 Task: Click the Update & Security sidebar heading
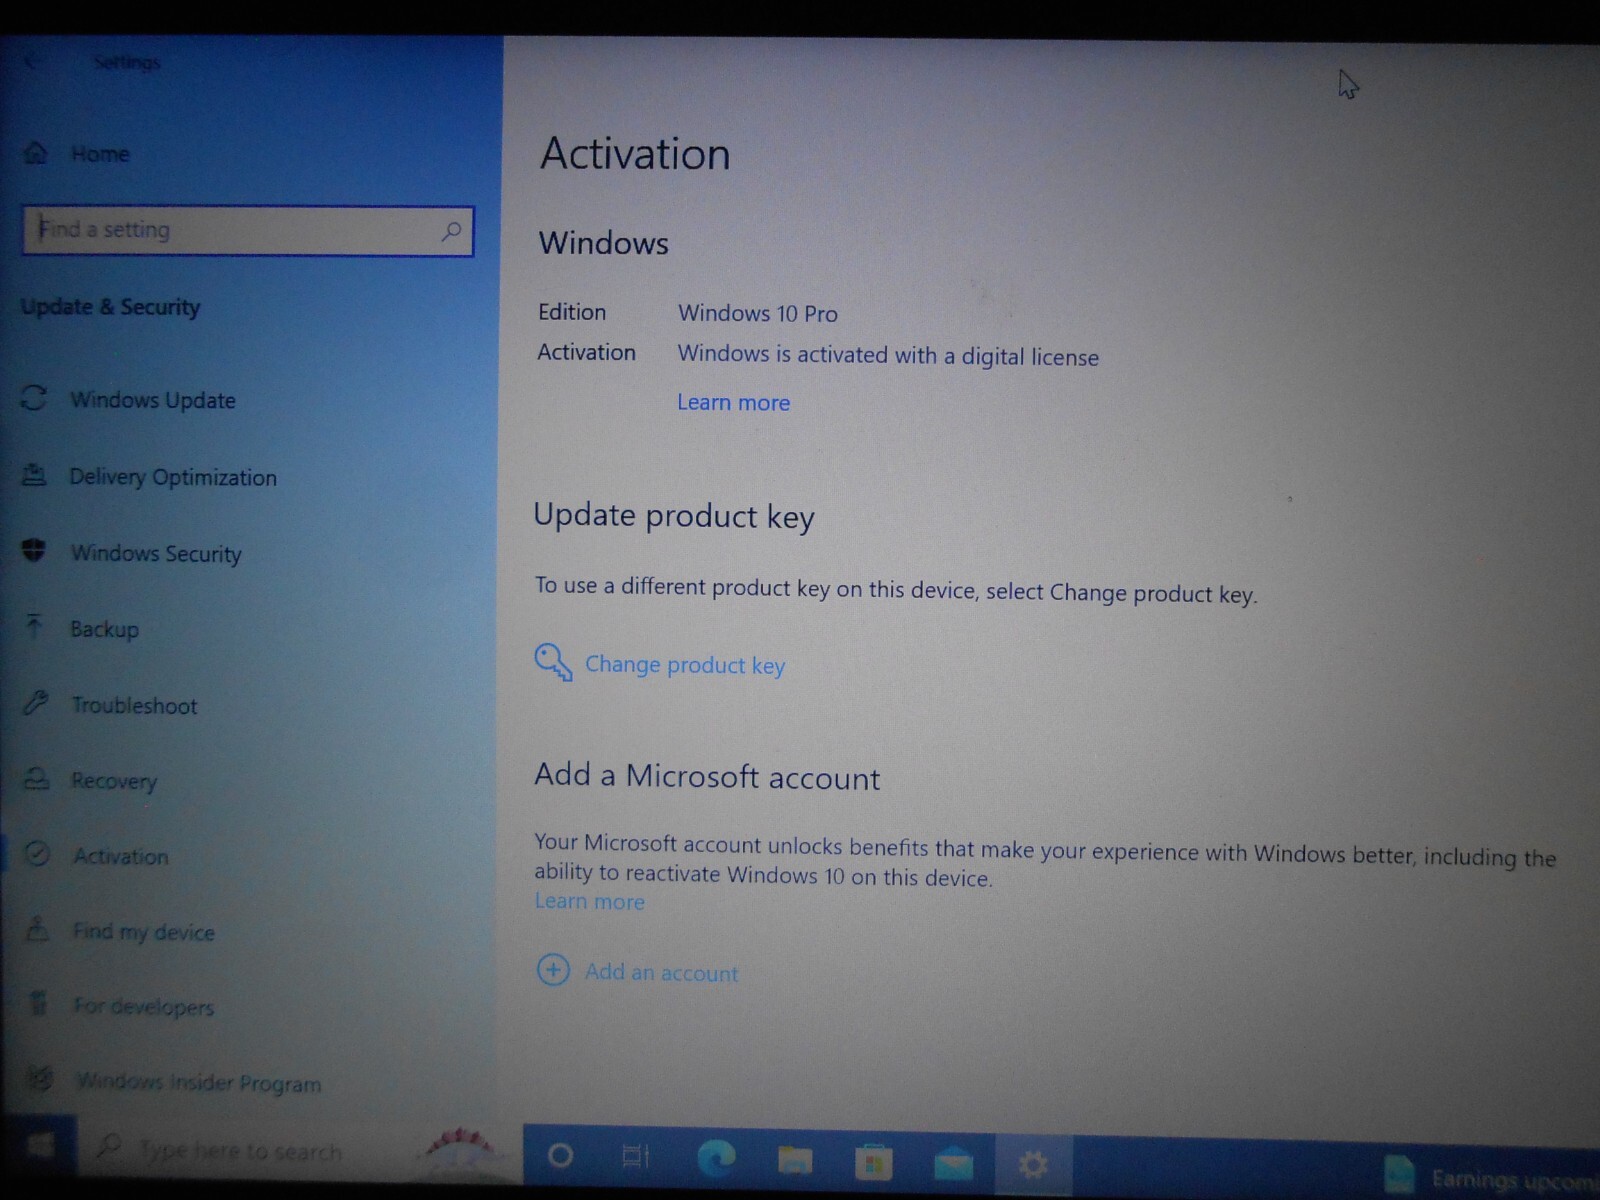[111, 307]
